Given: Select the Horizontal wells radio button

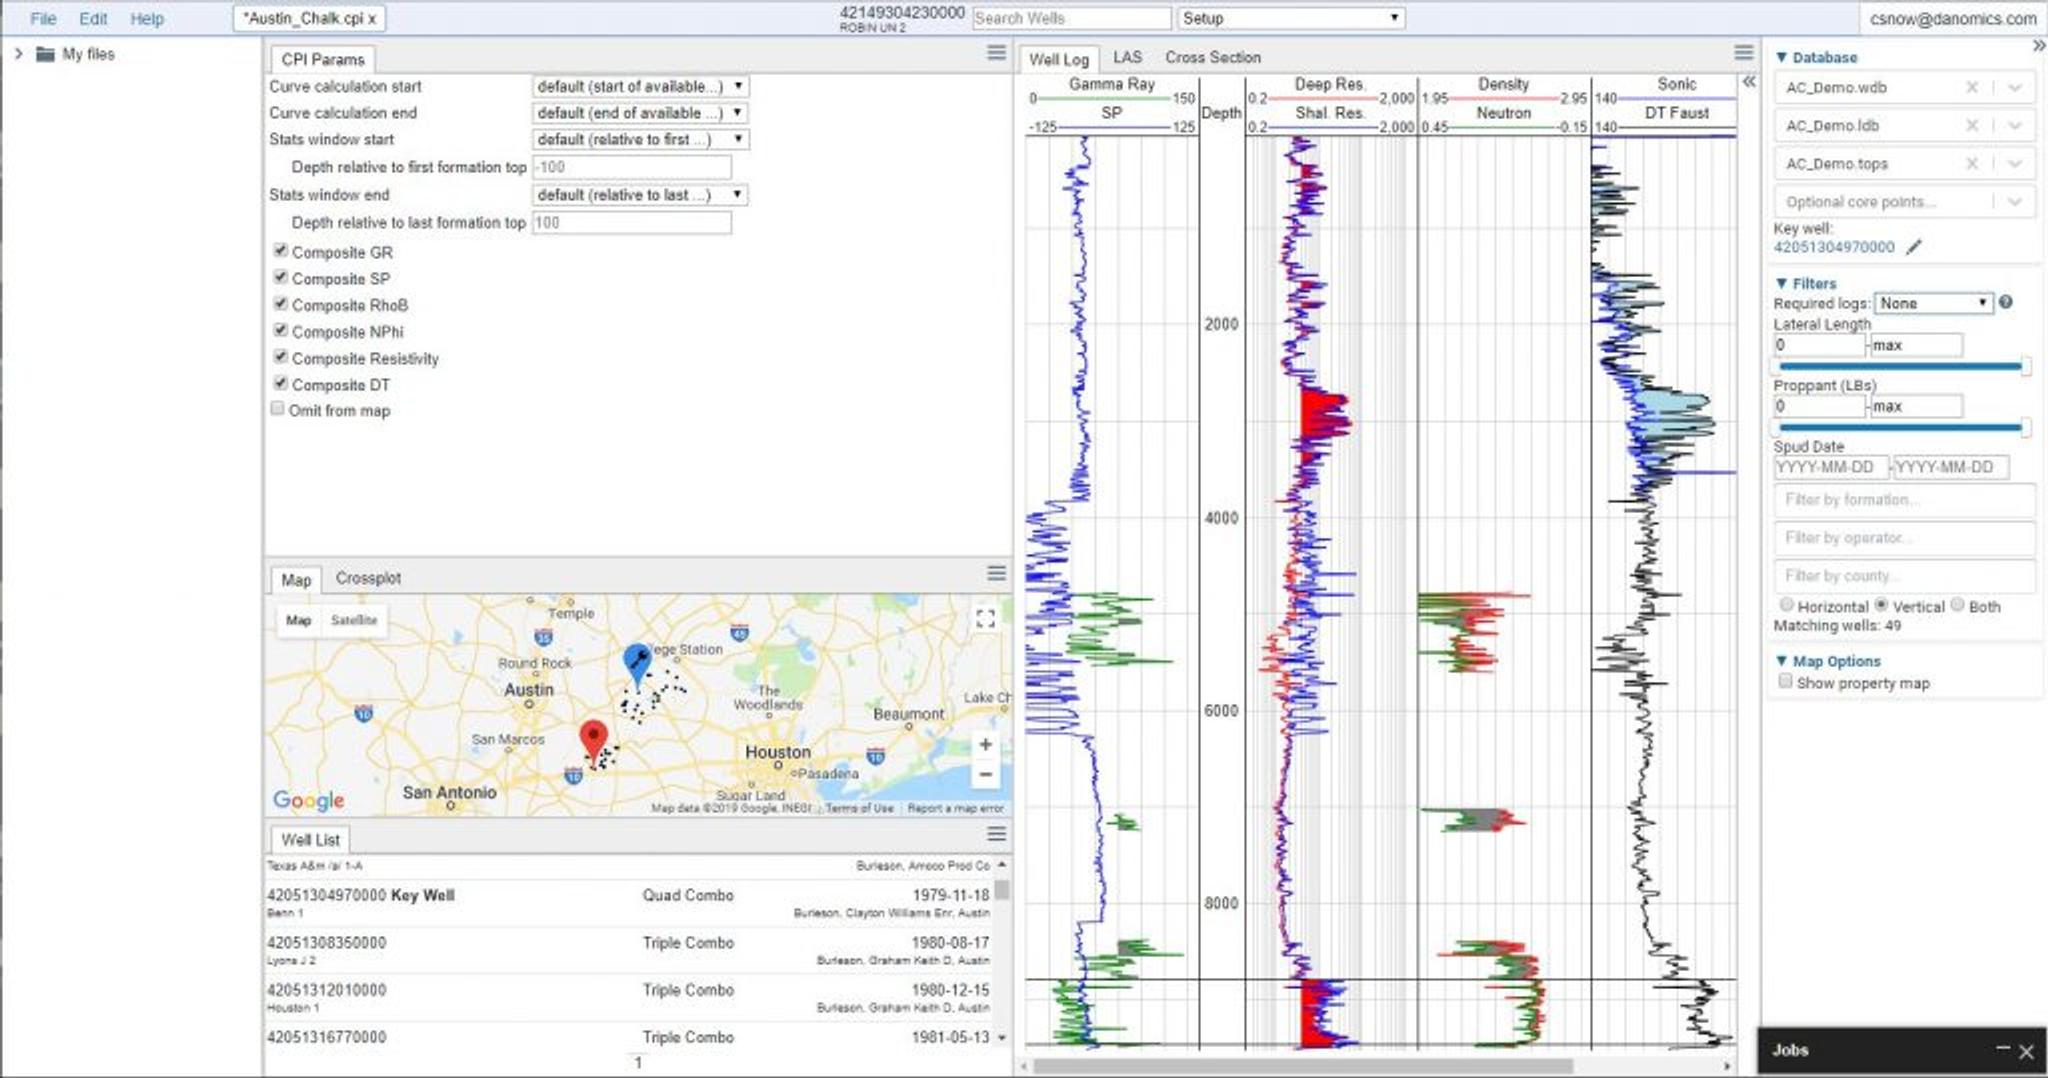Looking at the screenshot, I should (1786, 605).
